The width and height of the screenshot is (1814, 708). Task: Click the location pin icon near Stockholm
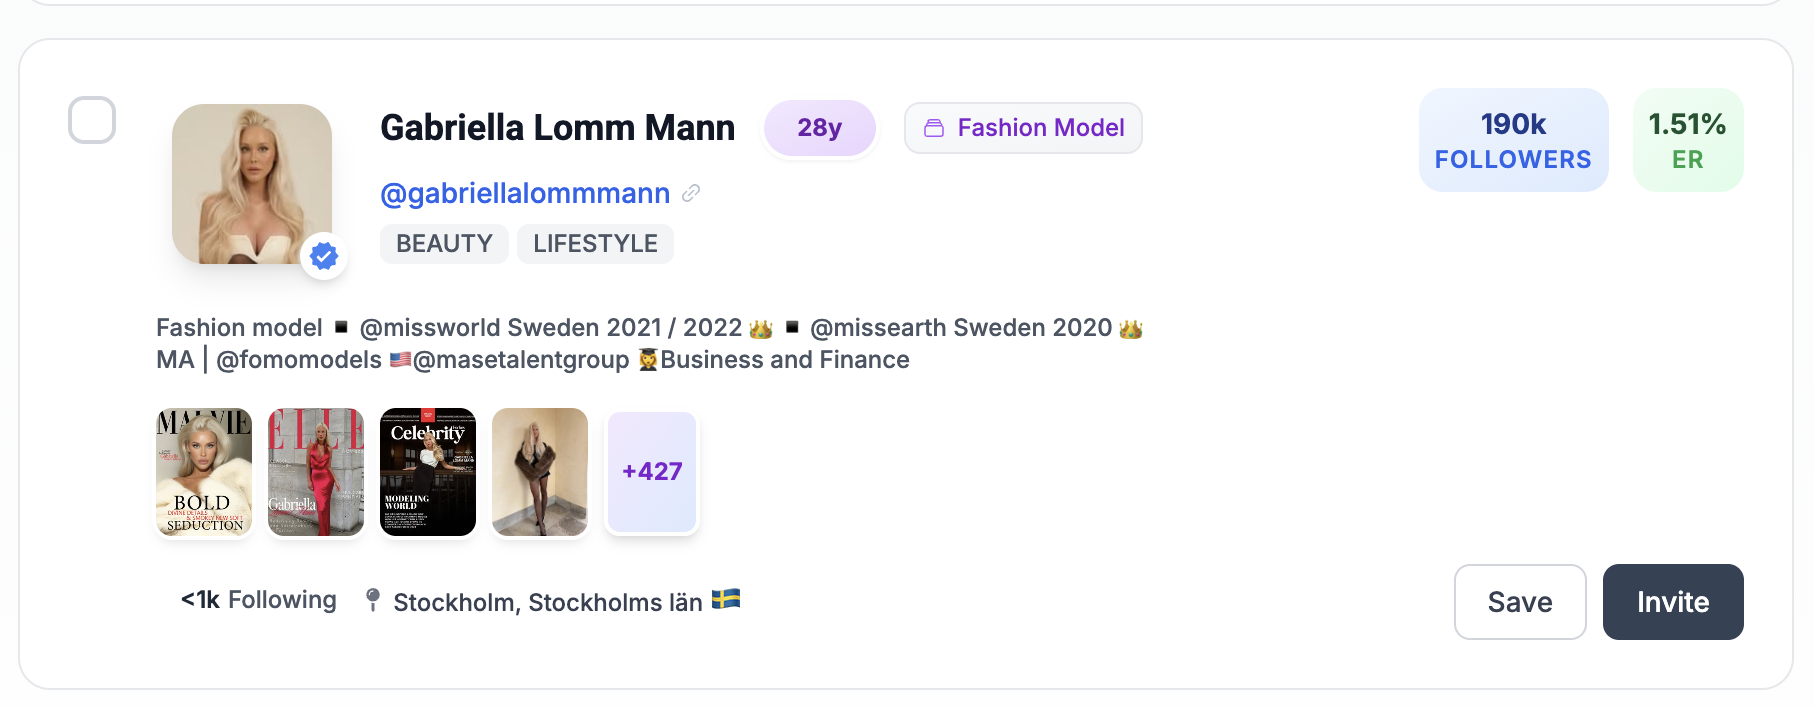[x=372, y=600]
